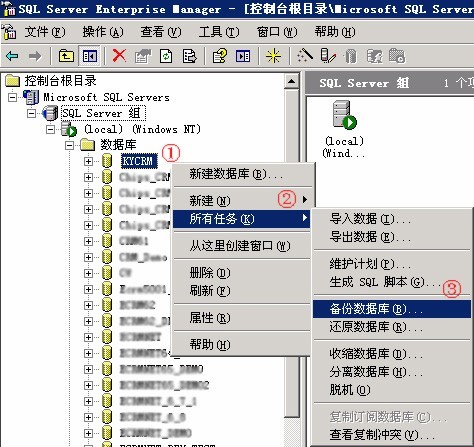Open the 文件(F) menu
The height and width of the screenshot is (447, 474).
pos(45,32)
